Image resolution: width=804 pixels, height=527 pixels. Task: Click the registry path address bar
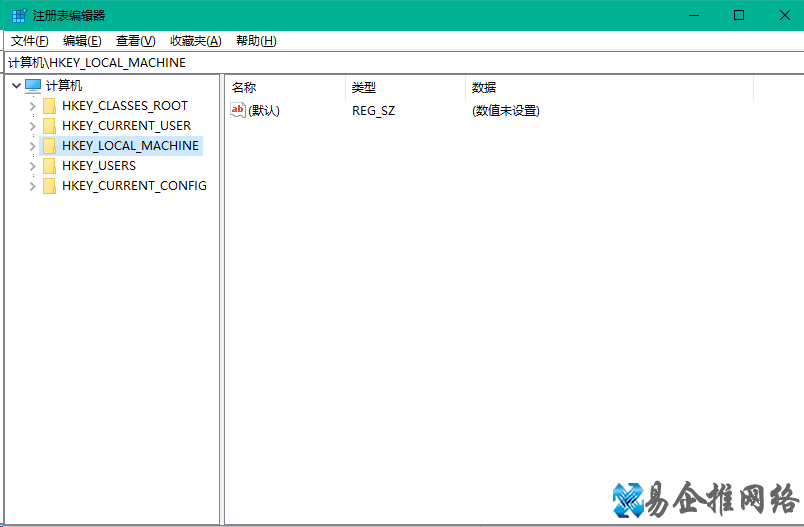400,62
